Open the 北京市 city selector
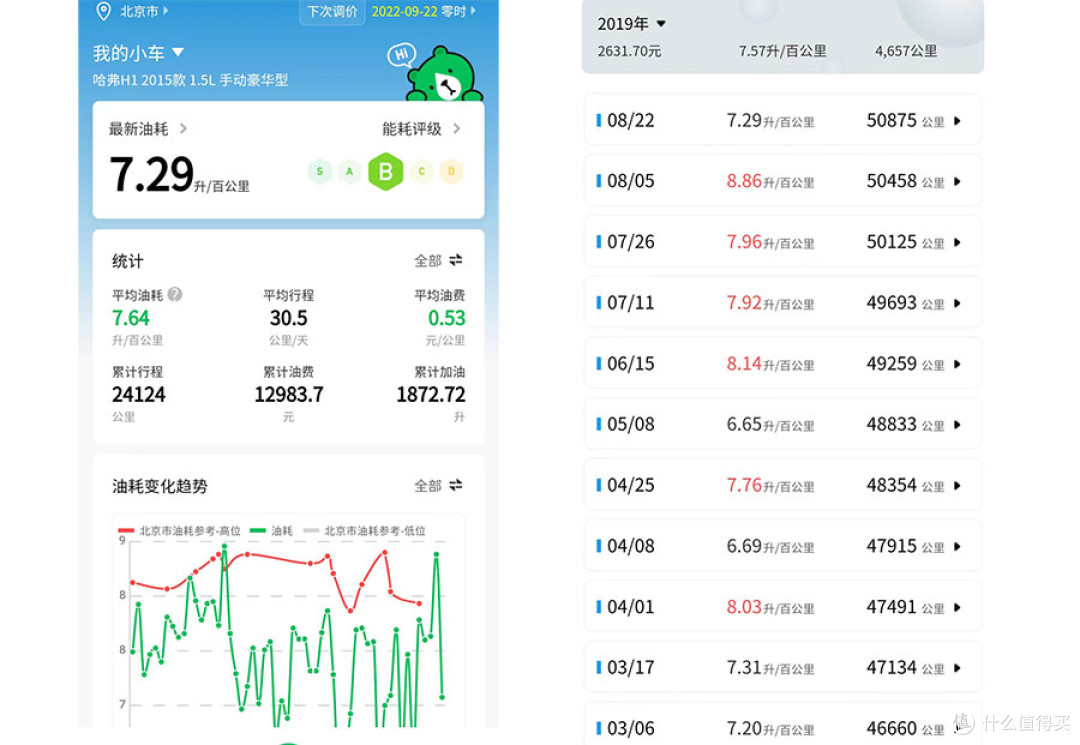1080x745 pixels. [143, 11]
